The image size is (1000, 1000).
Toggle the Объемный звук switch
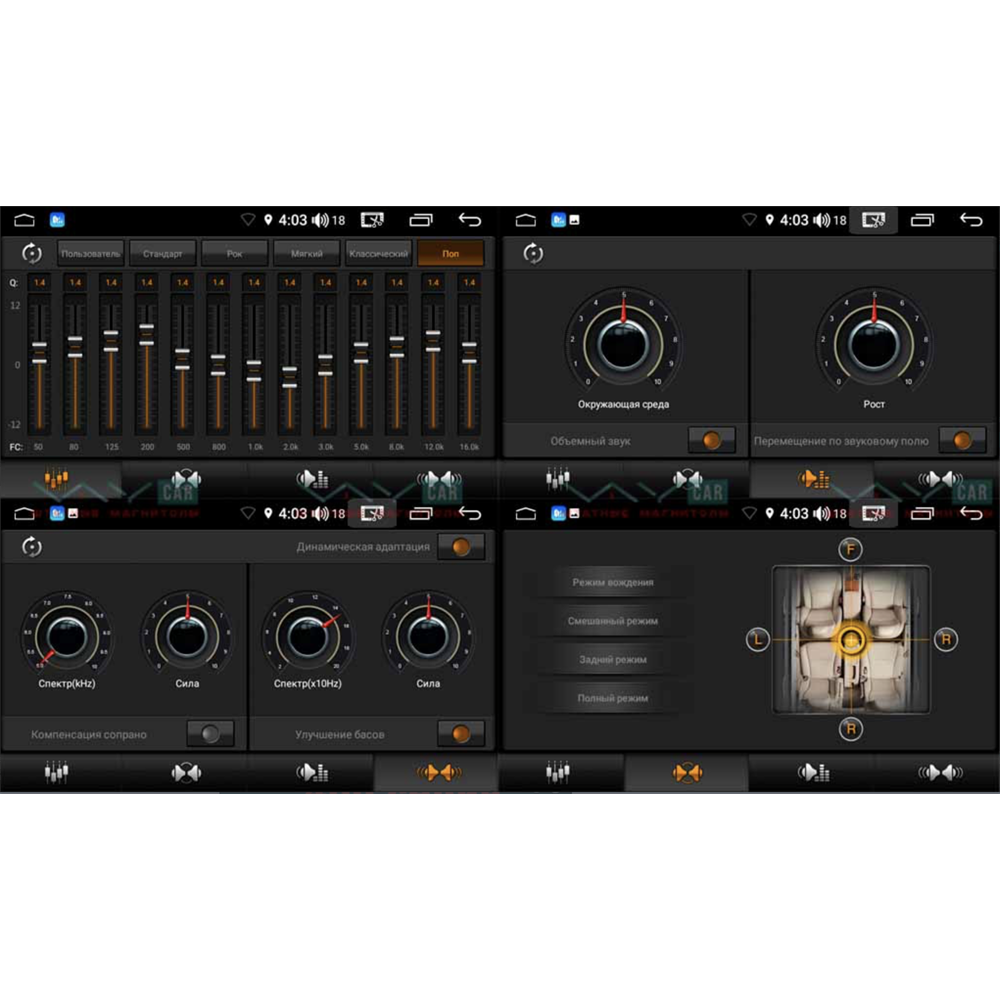(712, 440)
